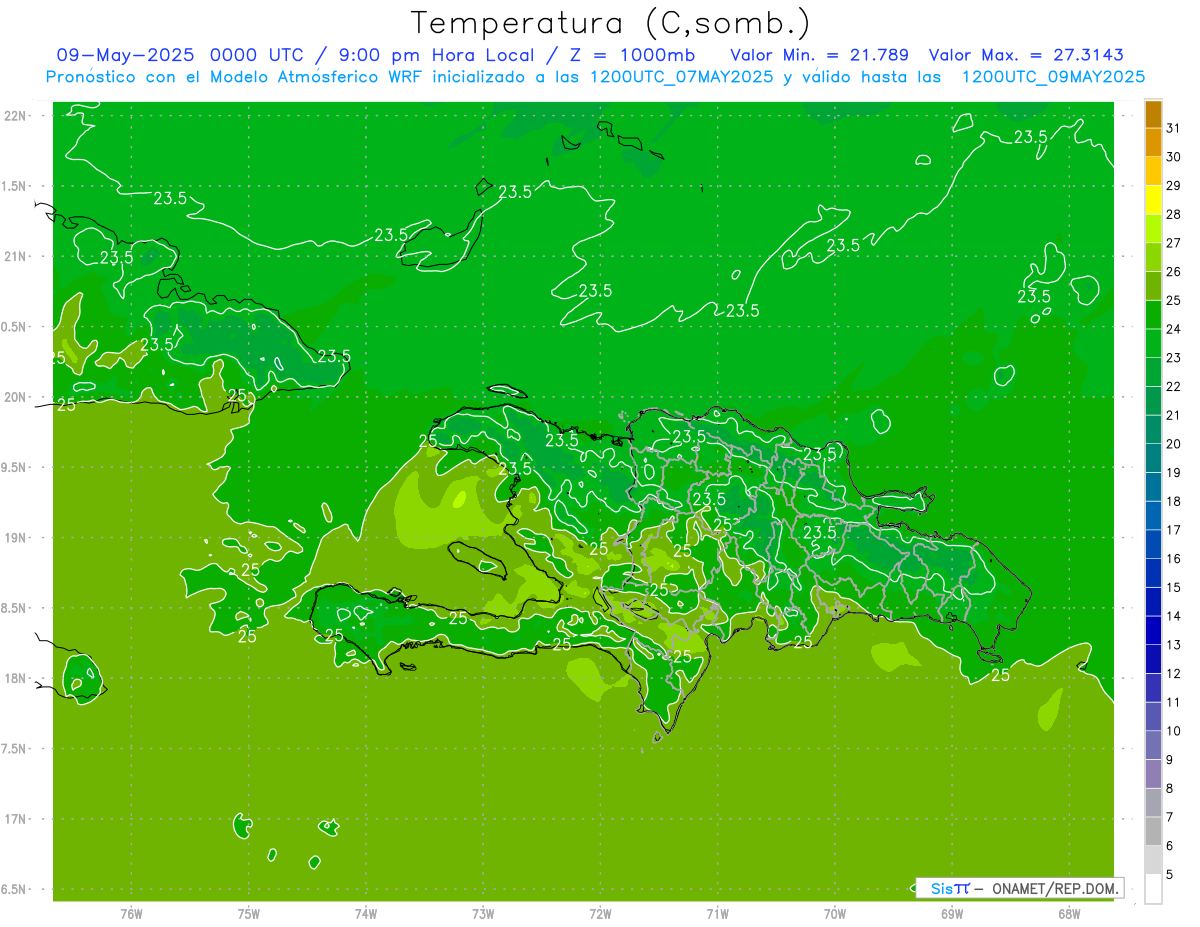Click the longitude axis label "68W"
The image size is (1200, 927).
(1069, 913)
